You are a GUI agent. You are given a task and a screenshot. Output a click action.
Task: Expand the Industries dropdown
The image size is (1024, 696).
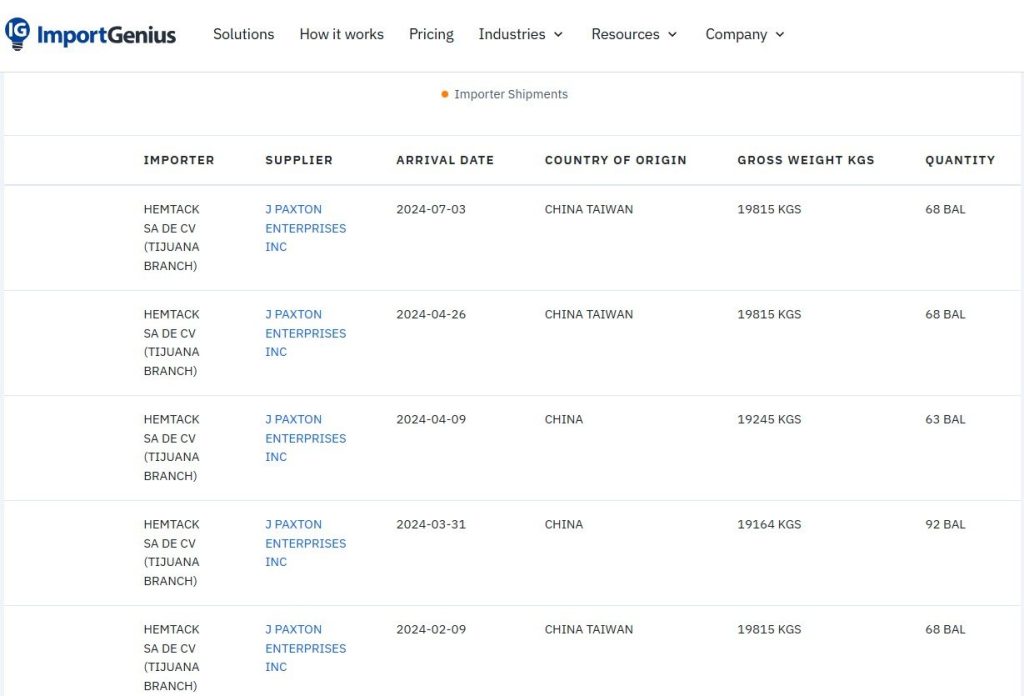pos(520,34)
